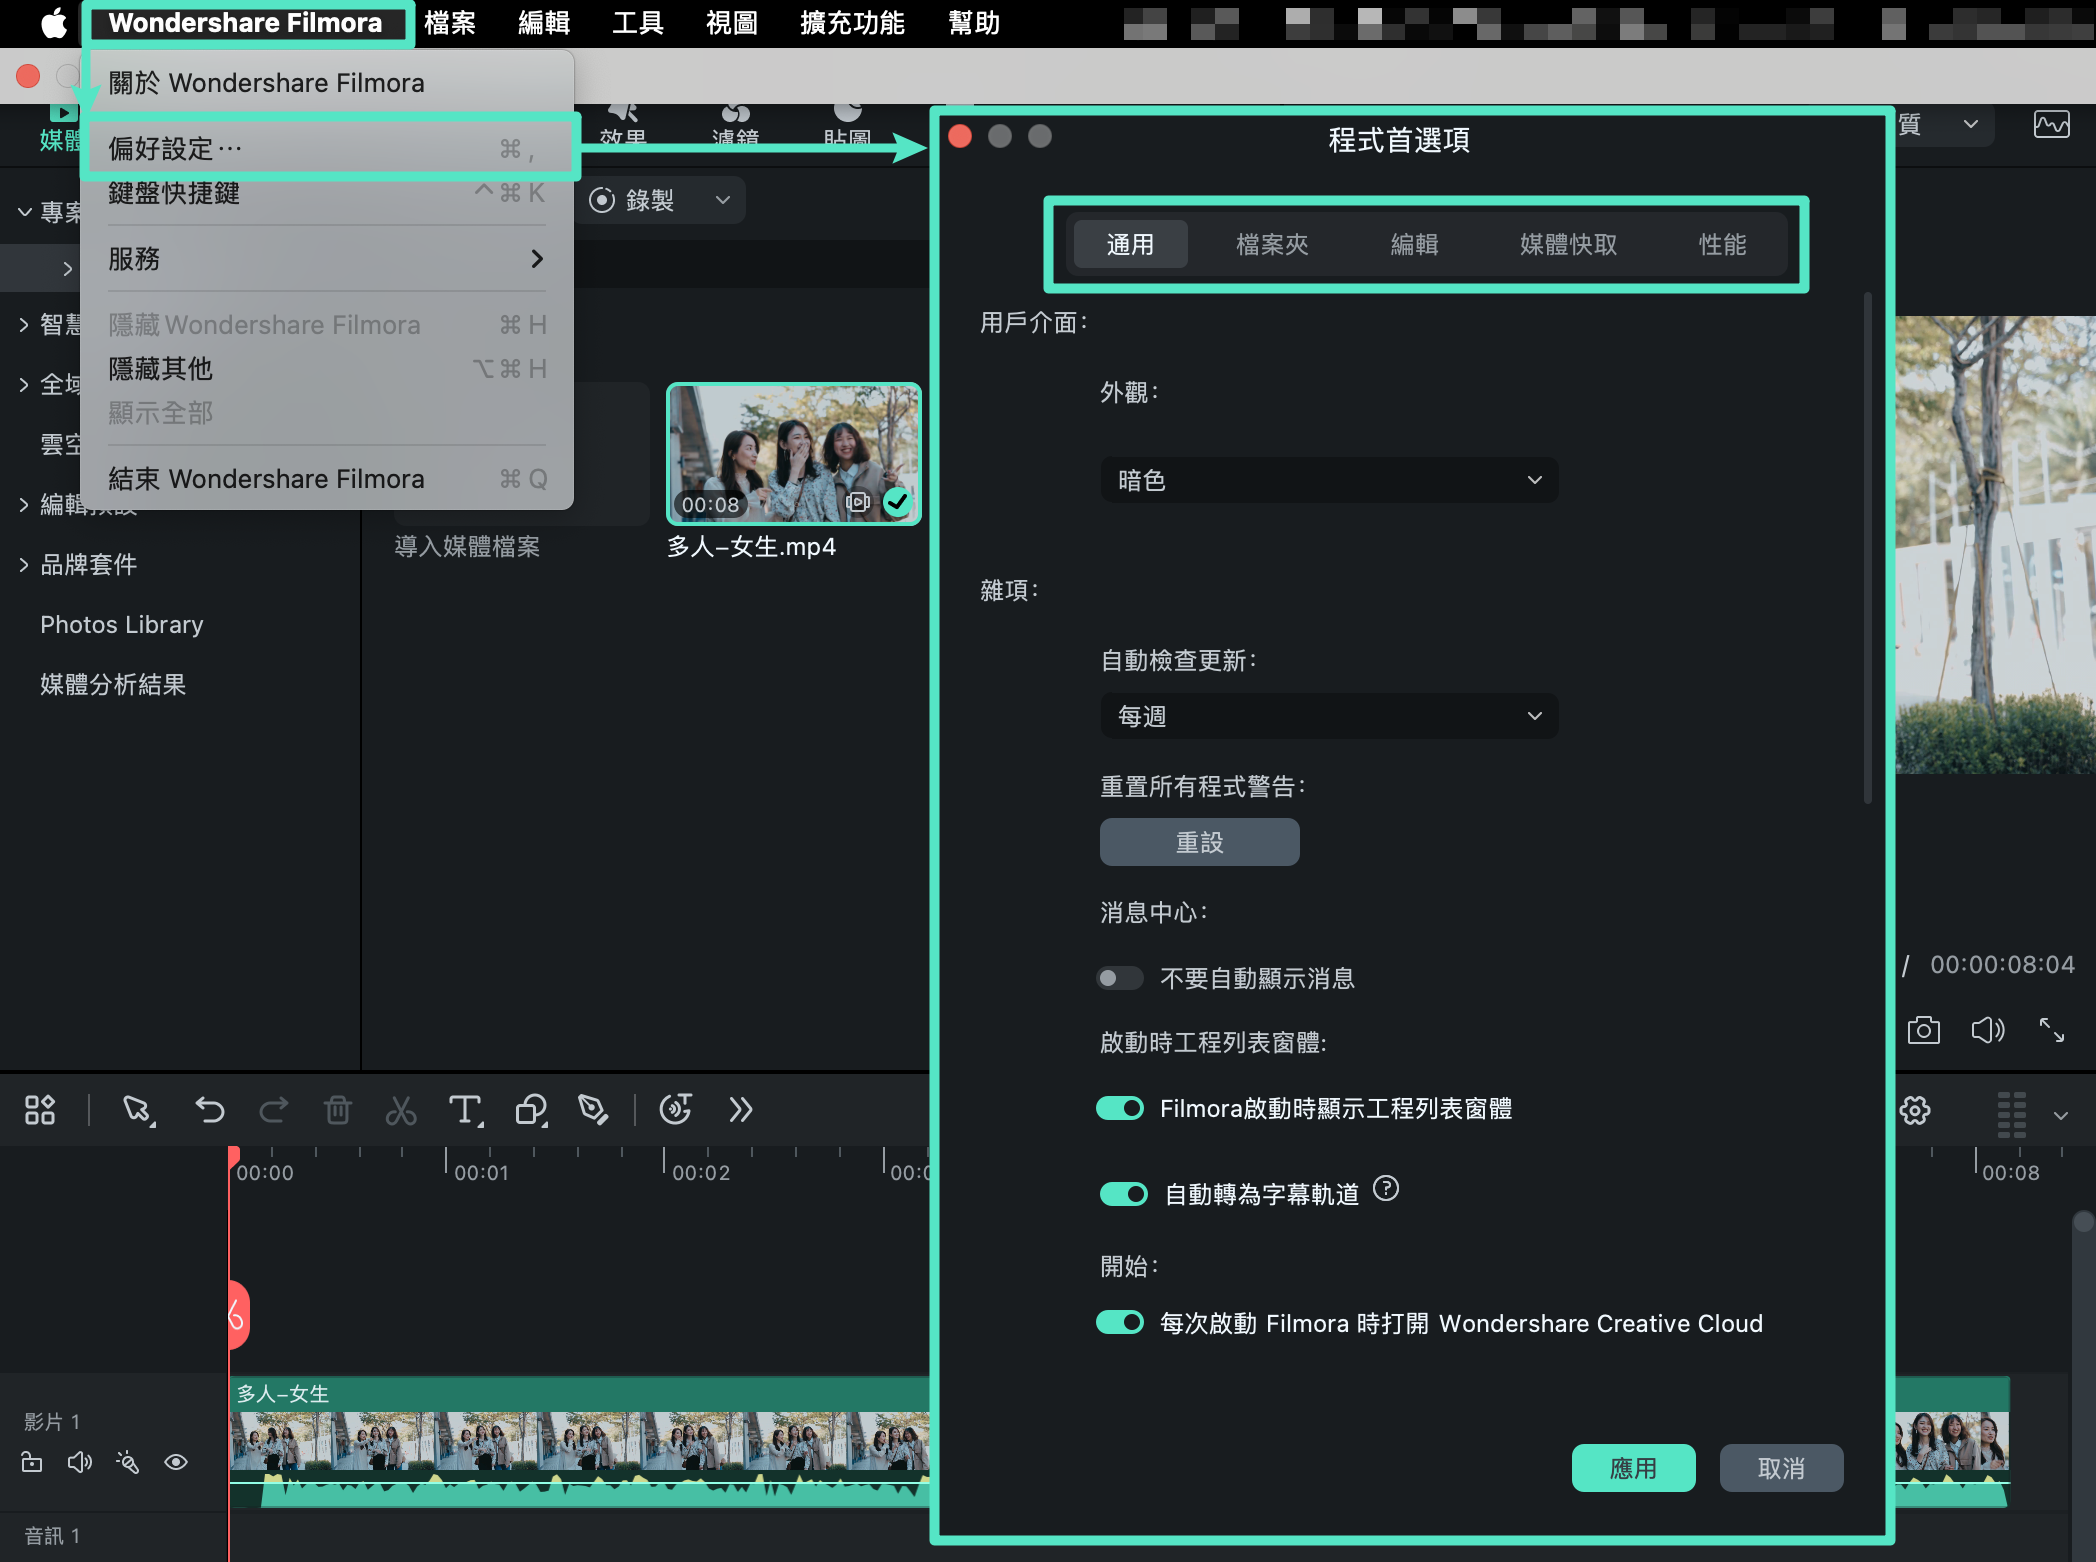2096x1562 pixels.
Task: Click the record circle icon 錄製
Action: coord(602,200)
